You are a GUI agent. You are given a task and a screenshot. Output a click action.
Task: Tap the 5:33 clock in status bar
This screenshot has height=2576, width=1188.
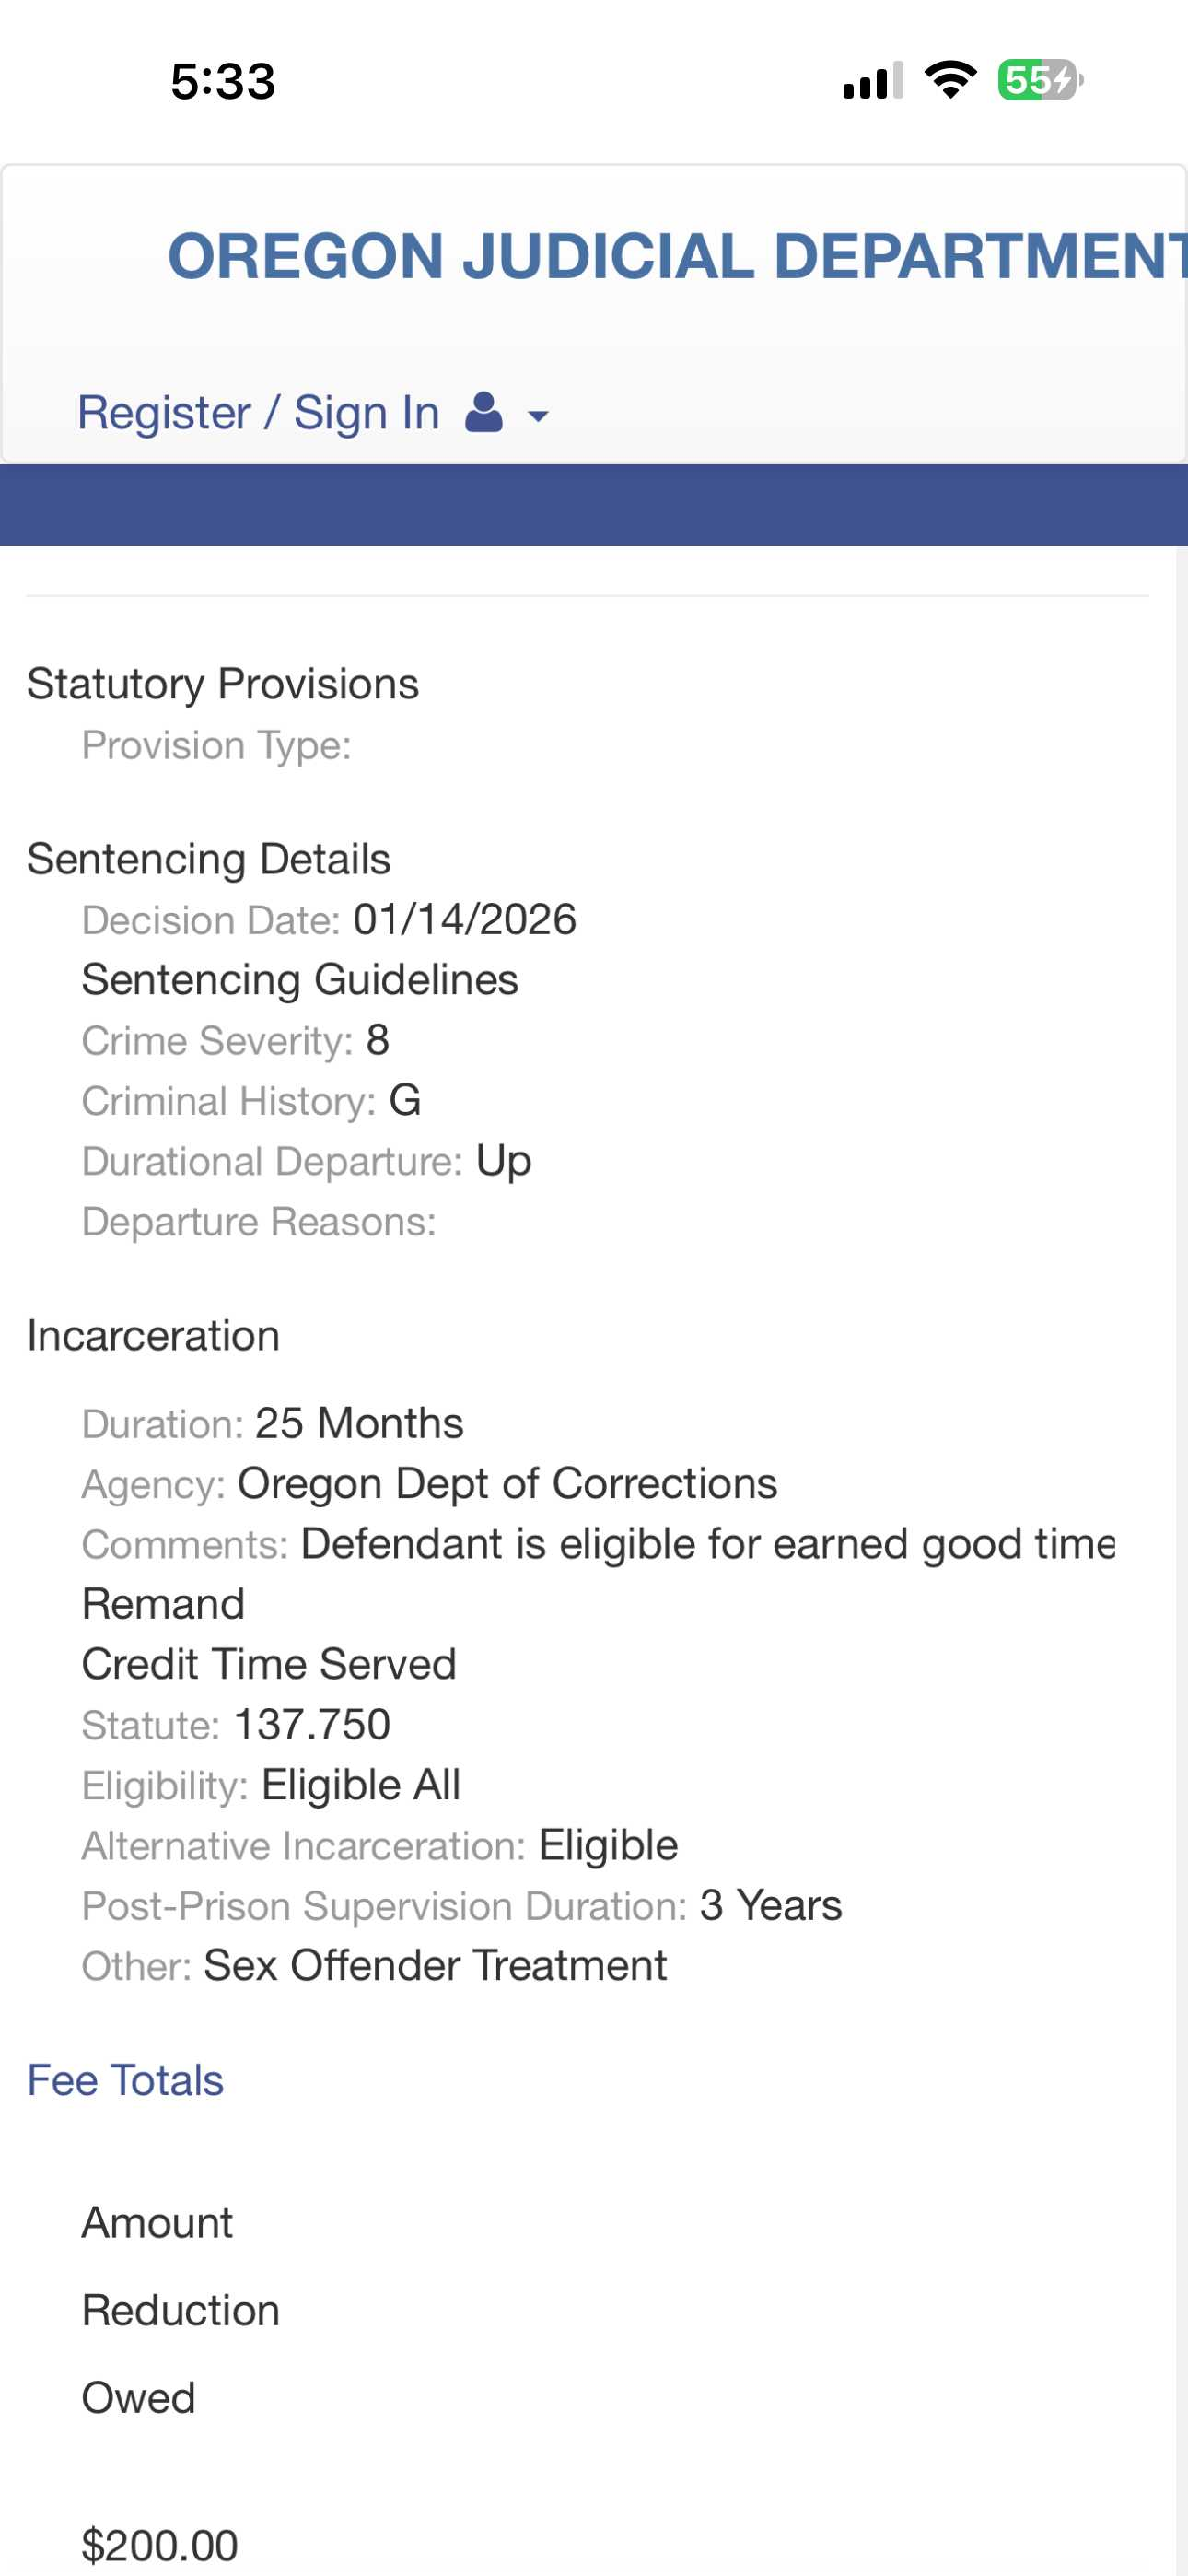click(x=222, y=81)
